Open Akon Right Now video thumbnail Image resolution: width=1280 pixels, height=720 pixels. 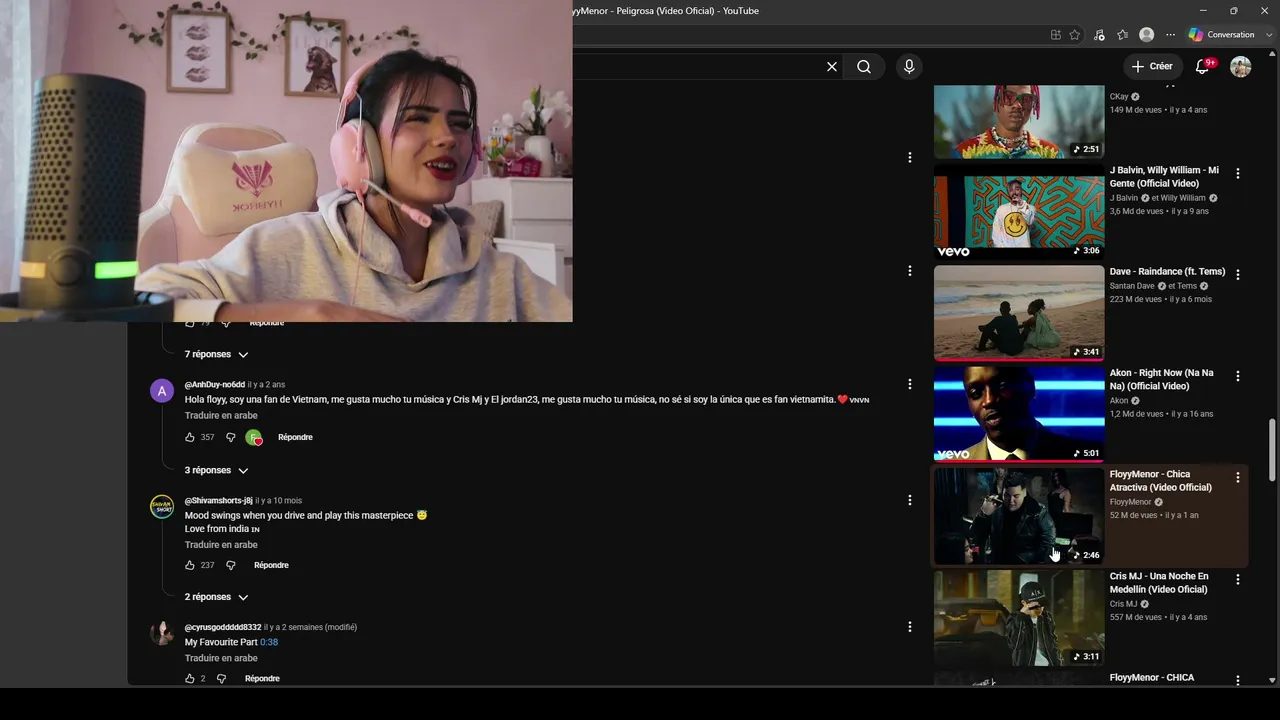[1019, 415]
